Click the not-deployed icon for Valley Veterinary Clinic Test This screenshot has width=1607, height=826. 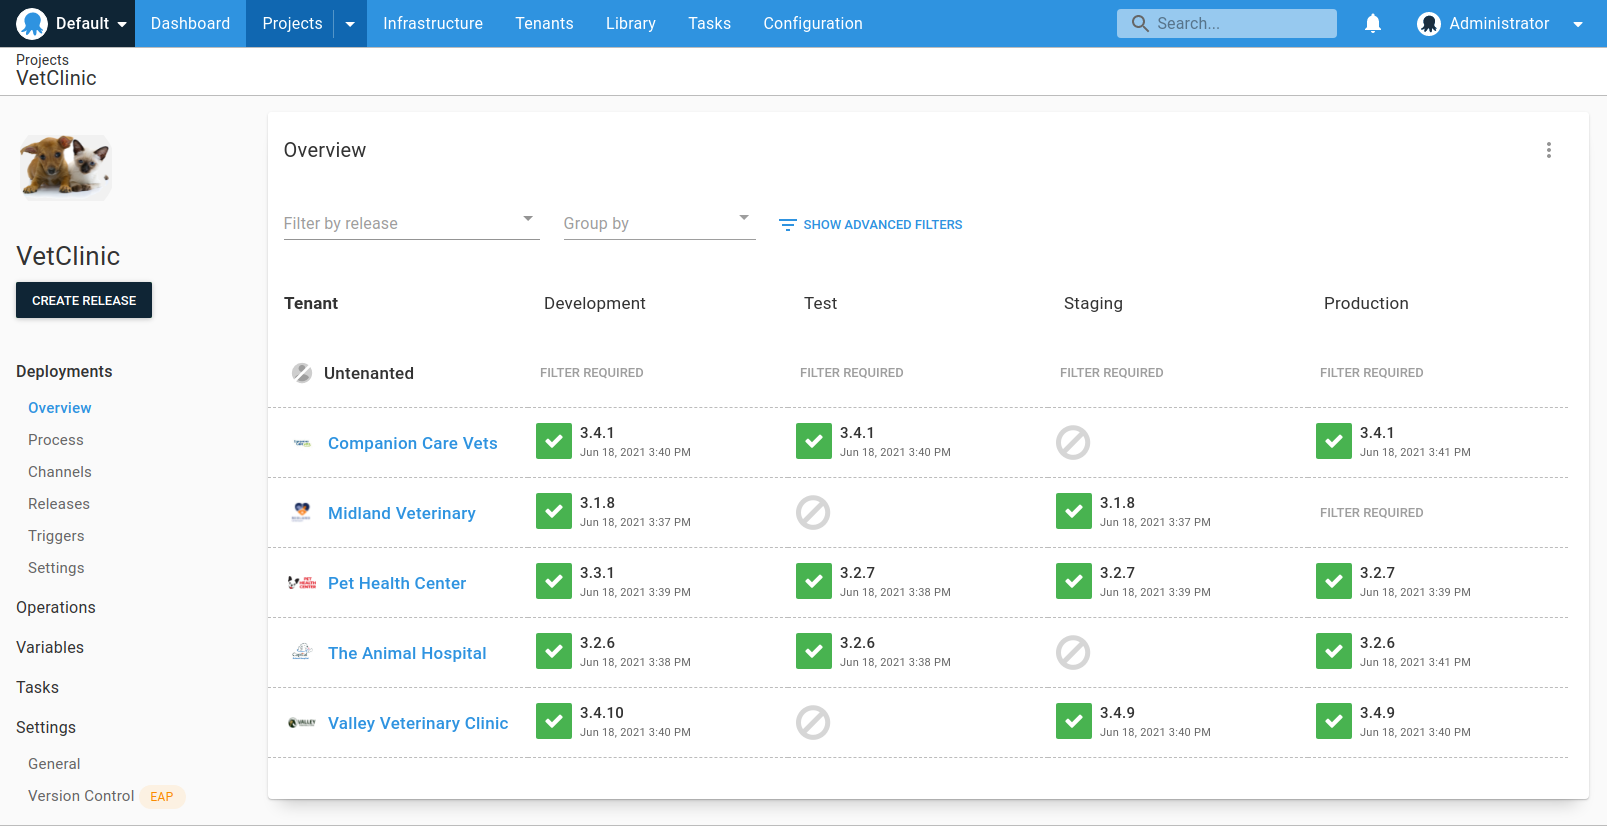point(813,722)
